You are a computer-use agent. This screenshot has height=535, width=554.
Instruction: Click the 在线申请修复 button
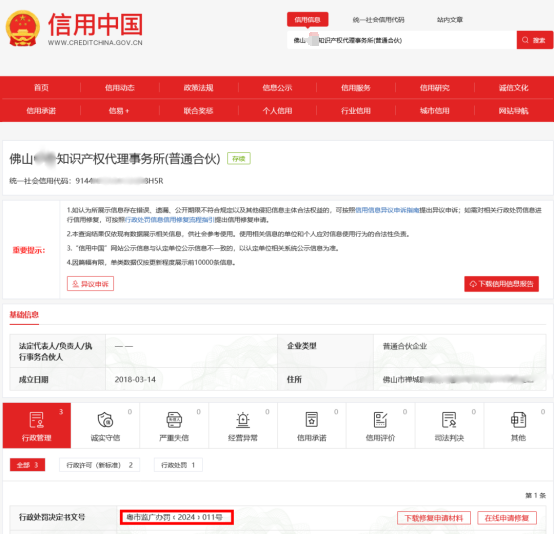(x=507, y=518)
